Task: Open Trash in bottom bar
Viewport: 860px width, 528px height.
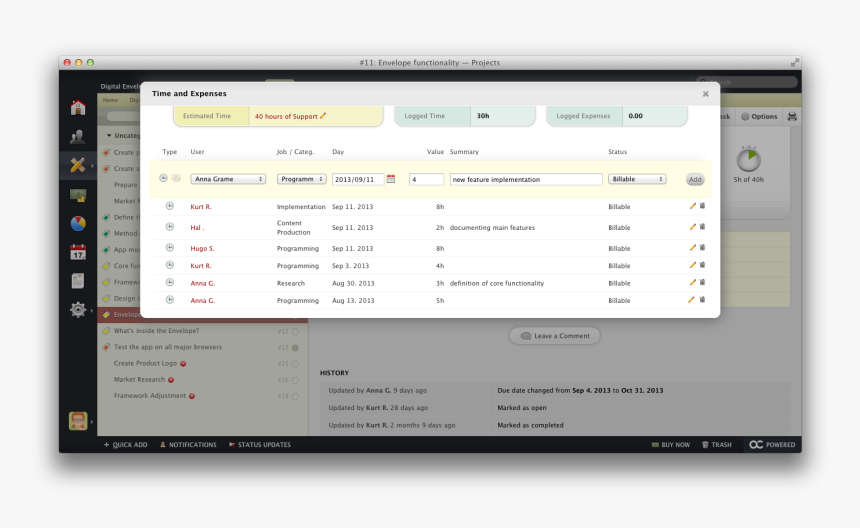Action: coord(717,445)
